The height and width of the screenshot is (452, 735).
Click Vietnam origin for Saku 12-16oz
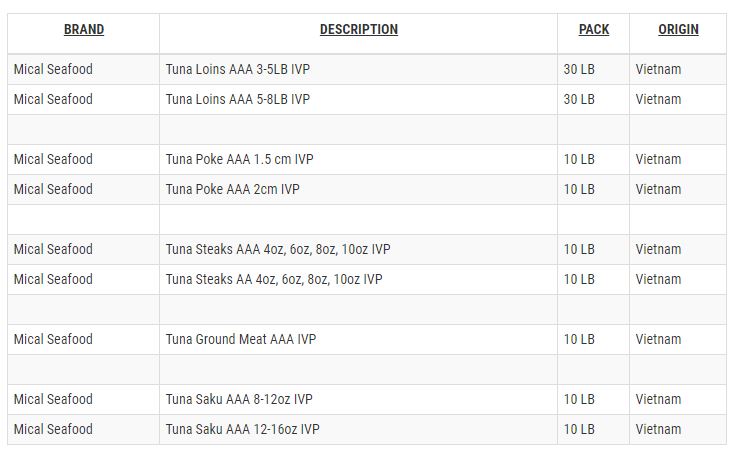click(x=658, y=429)
